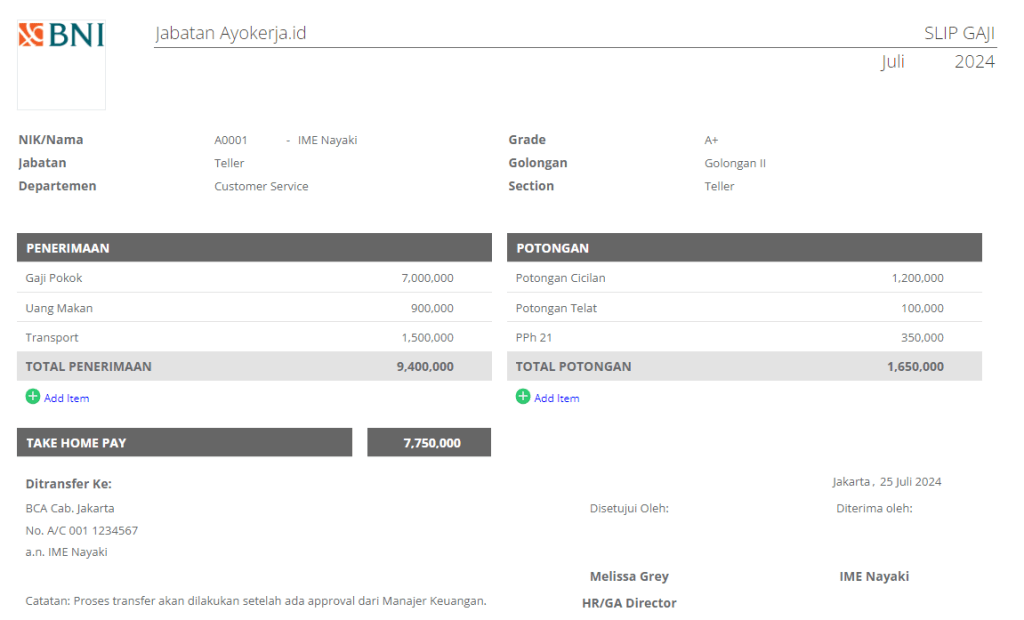Click the Take Home Pay amount 7,750,000
The image size is (1024, 620).
(x=432, y=443)
